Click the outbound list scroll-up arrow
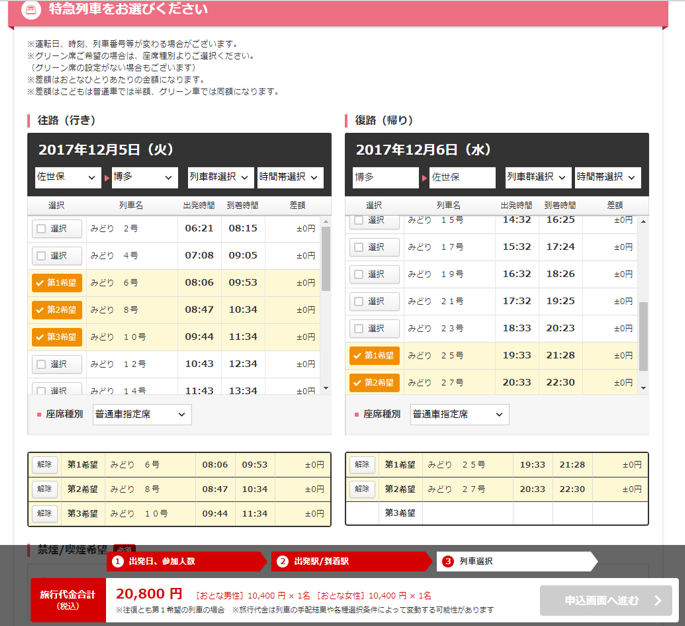The width and height of the screenshot is (685, 626). point(326,221)
